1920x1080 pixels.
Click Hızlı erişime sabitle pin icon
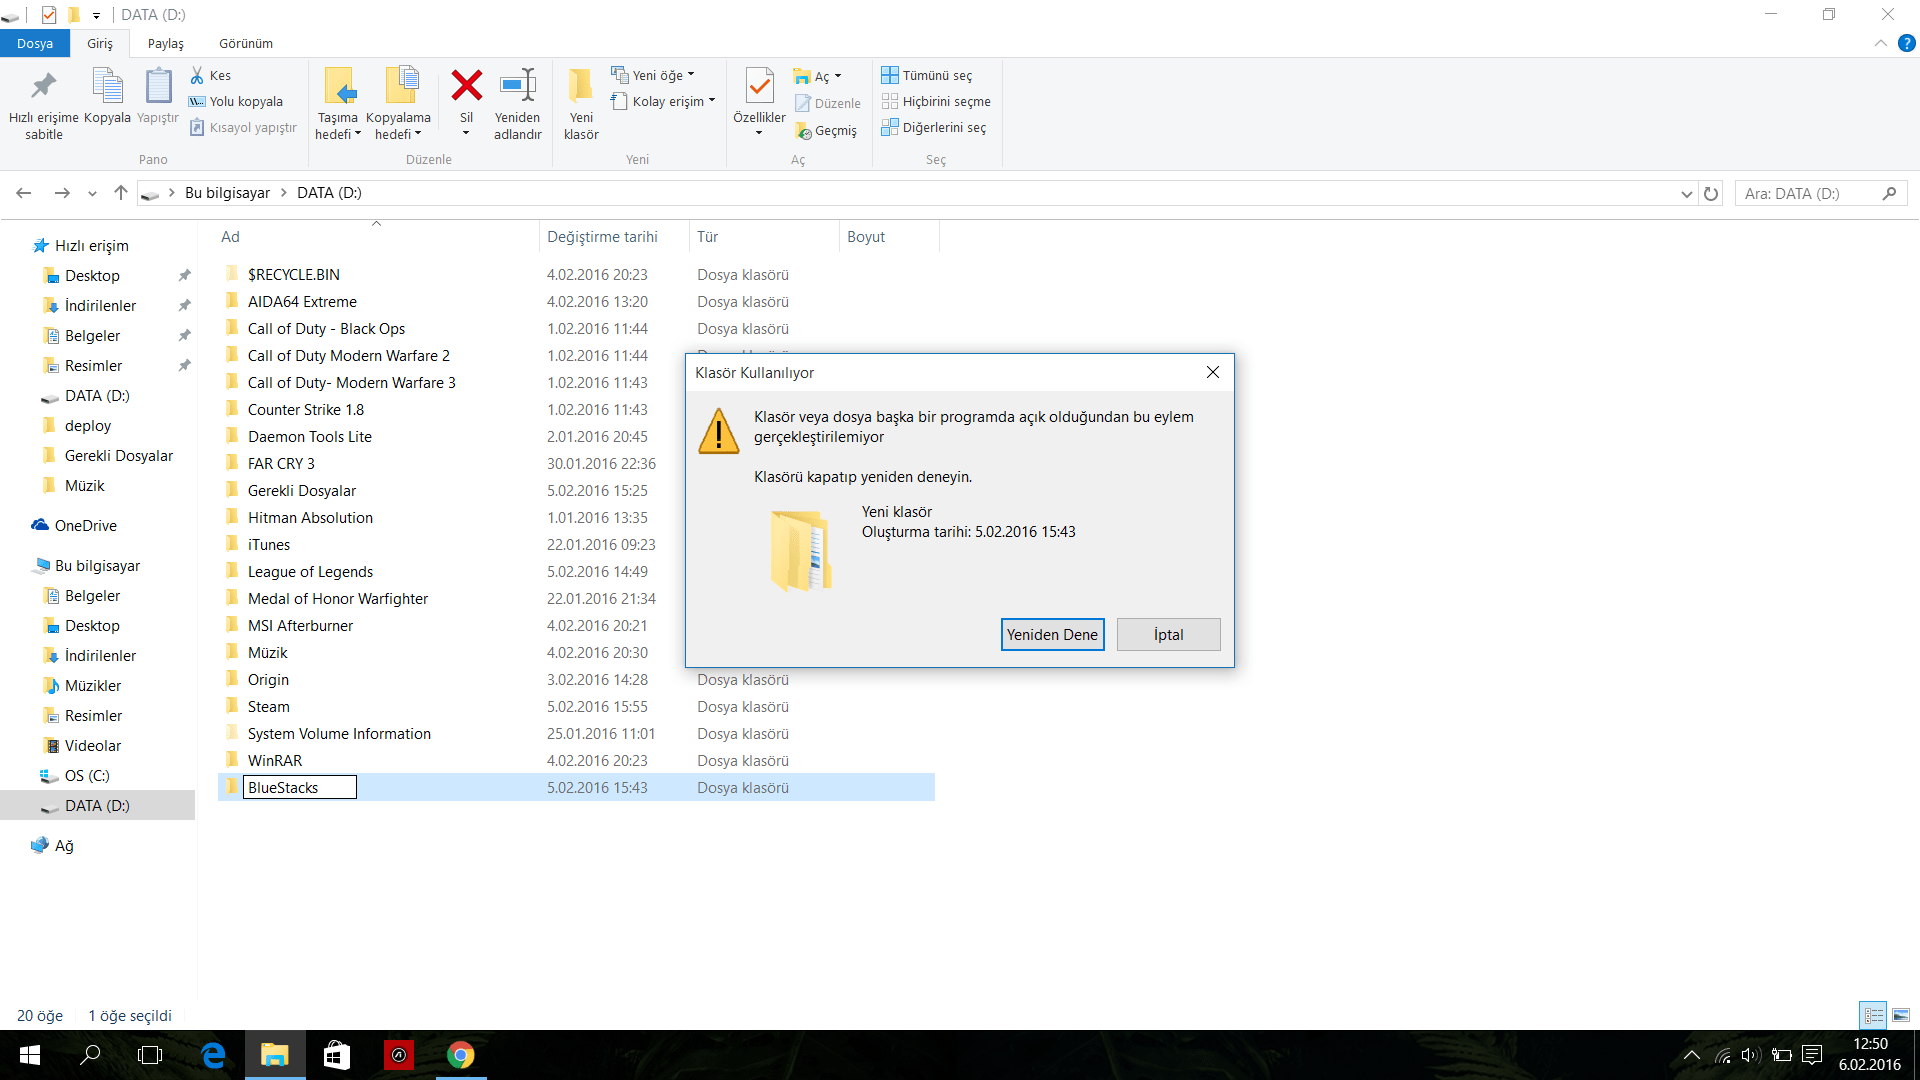click(x=43, y=86)
